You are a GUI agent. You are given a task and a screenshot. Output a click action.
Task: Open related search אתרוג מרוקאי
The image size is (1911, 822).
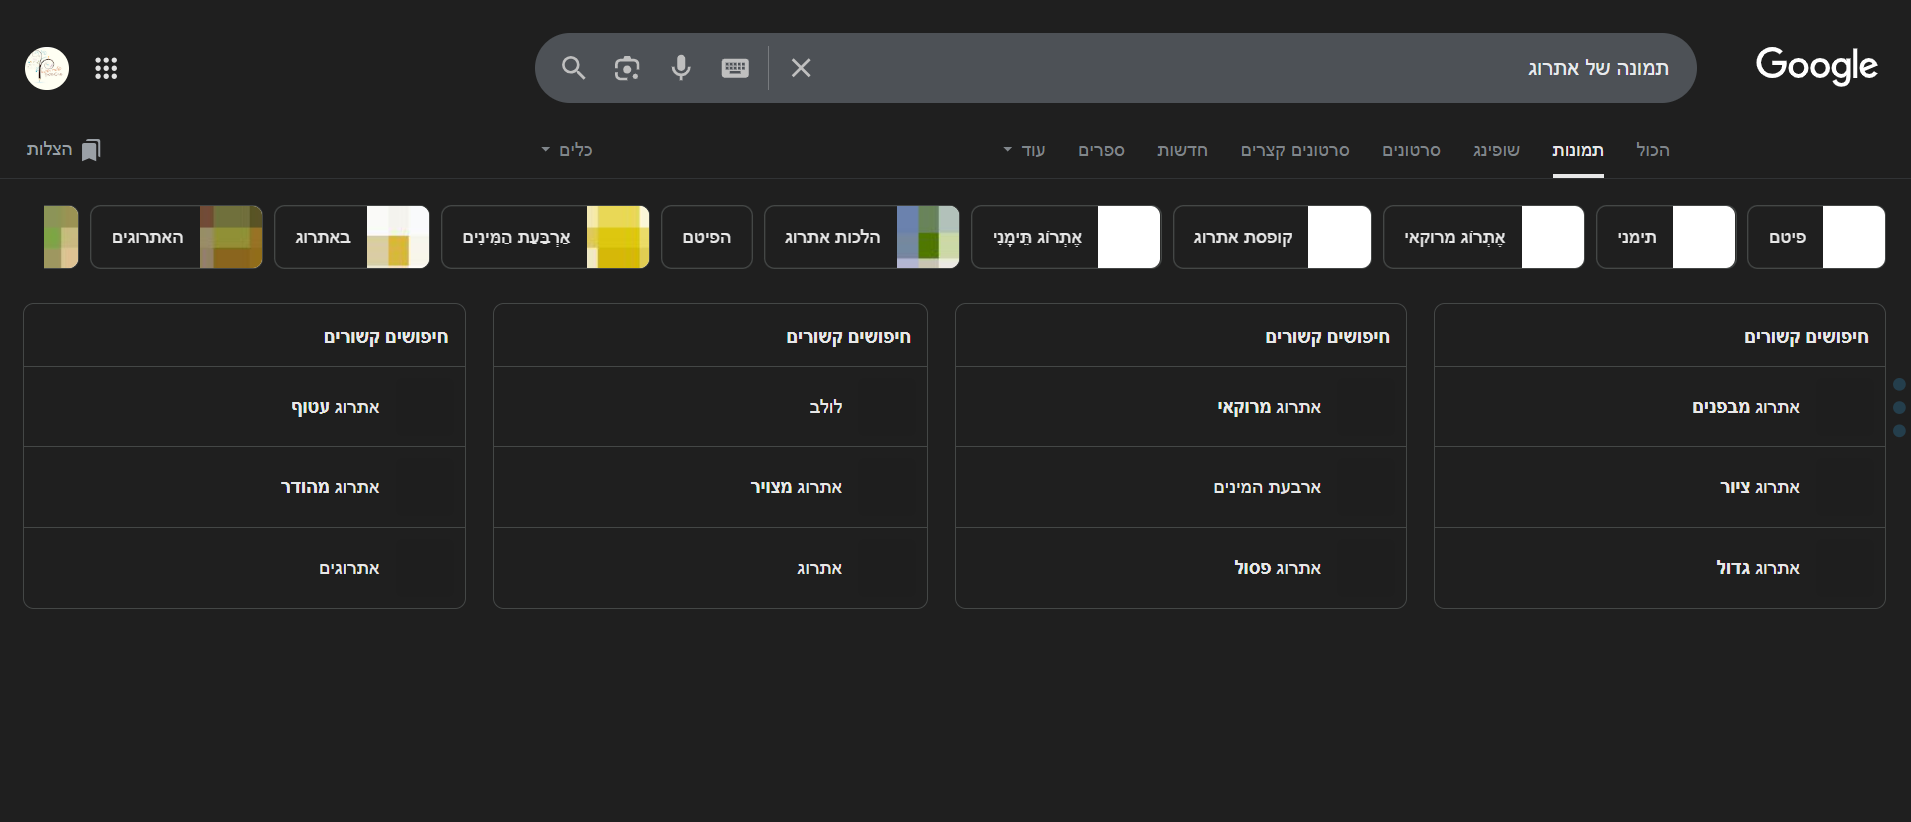(1268, 407)
